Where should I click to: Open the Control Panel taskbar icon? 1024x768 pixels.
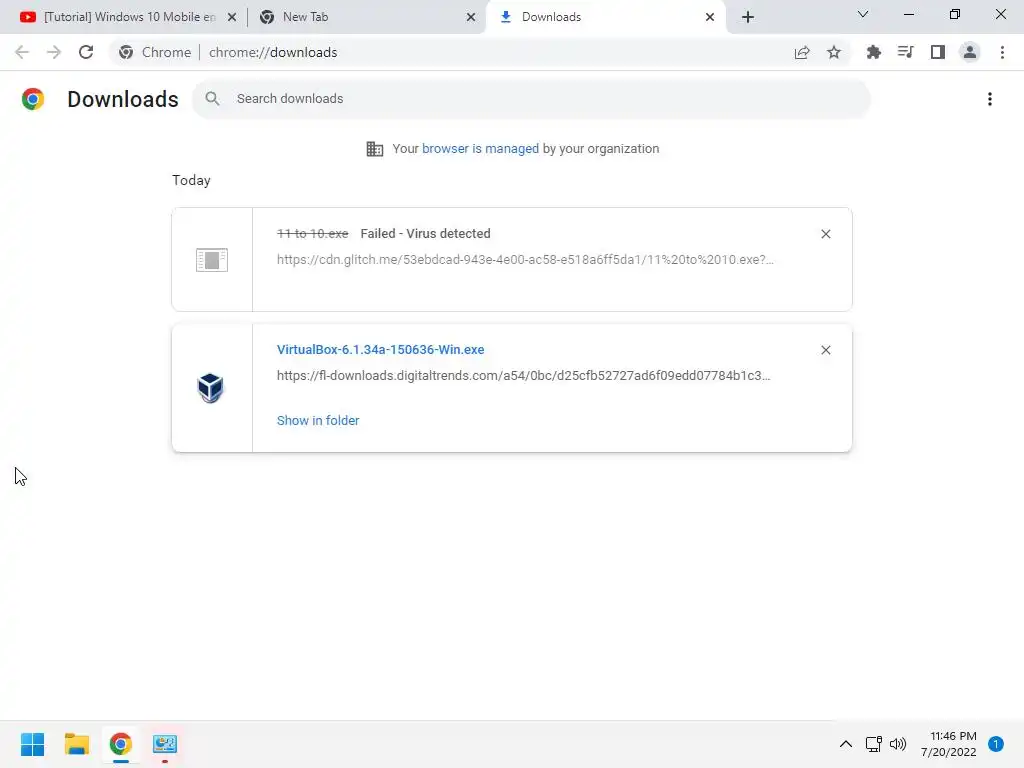(x=165, y=744)
